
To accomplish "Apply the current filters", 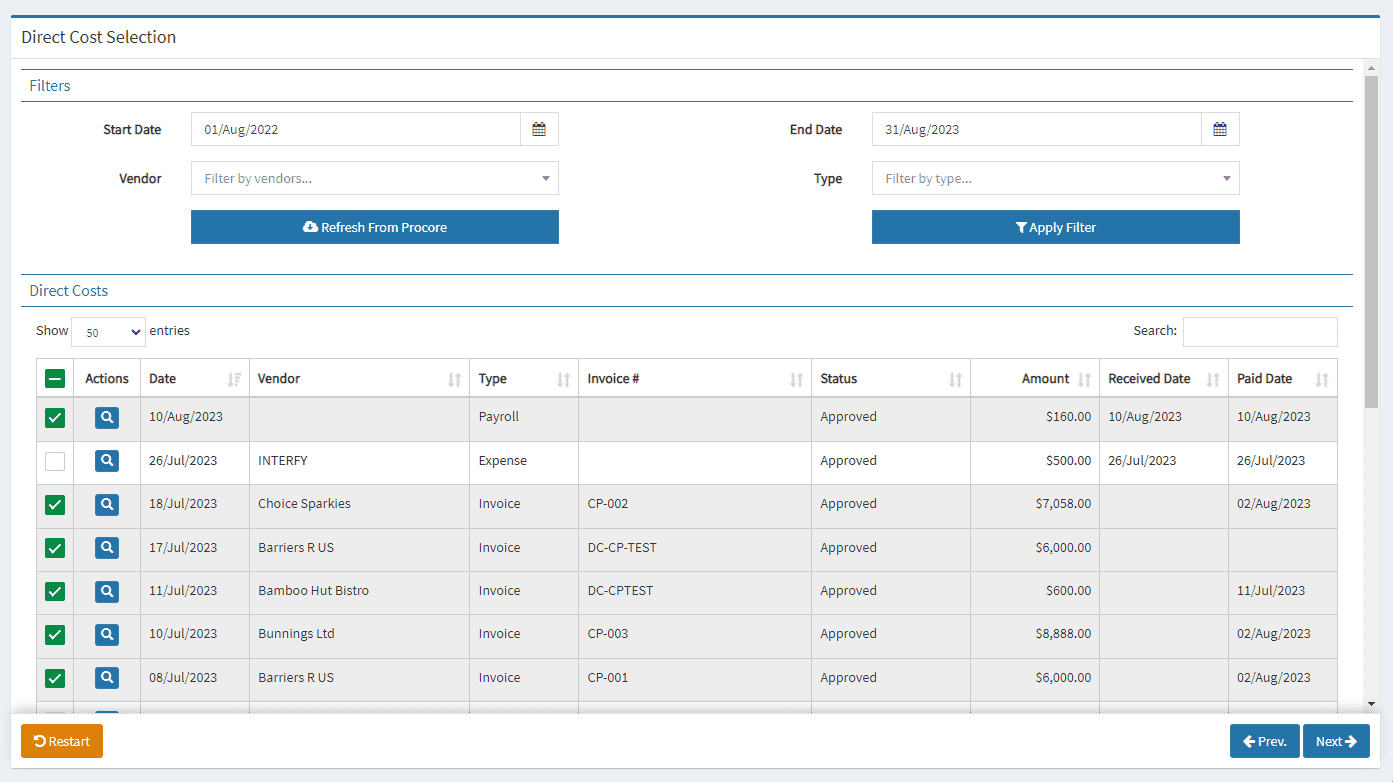I will point(1055,227).
